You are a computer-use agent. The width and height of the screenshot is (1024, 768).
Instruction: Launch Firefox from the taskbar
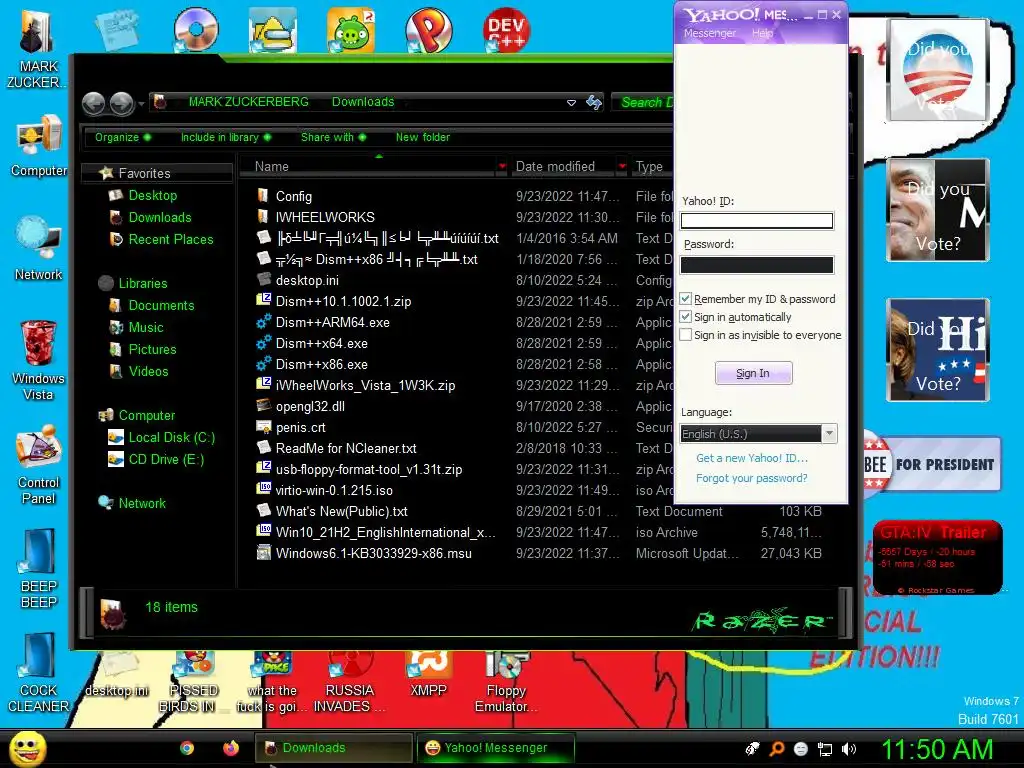pyautogui.click(x=231, y=748)
